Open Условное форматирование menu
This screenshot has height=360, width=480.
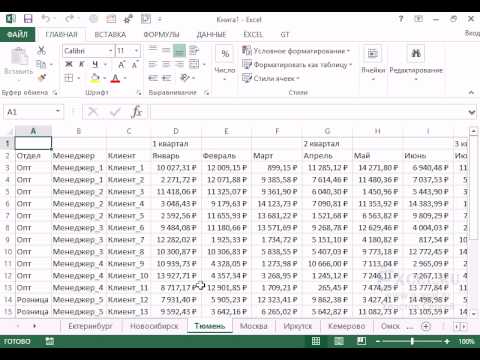point(296,51)
